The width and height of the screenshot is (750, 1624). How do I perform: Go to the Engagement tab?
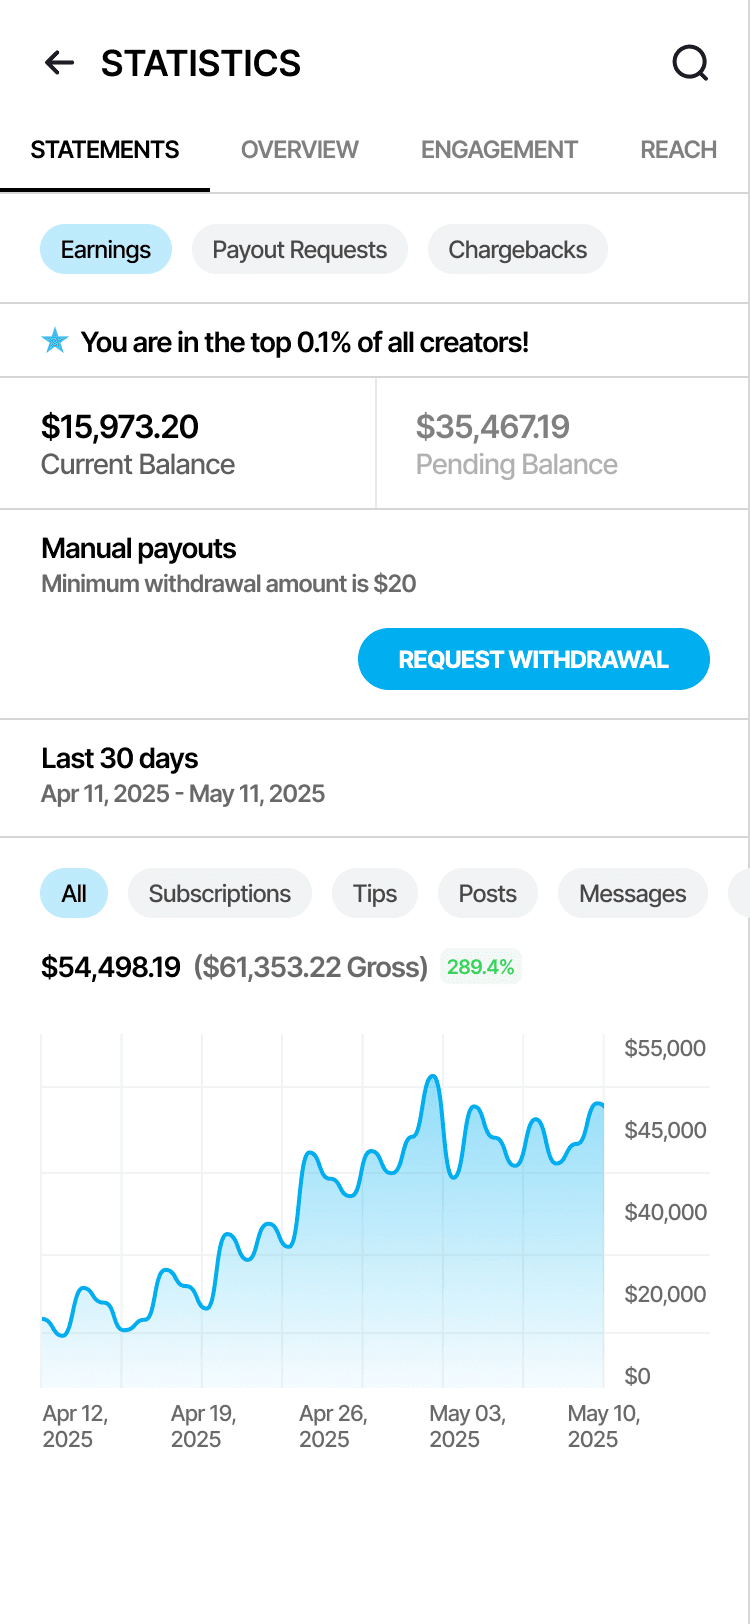[499, 150]
